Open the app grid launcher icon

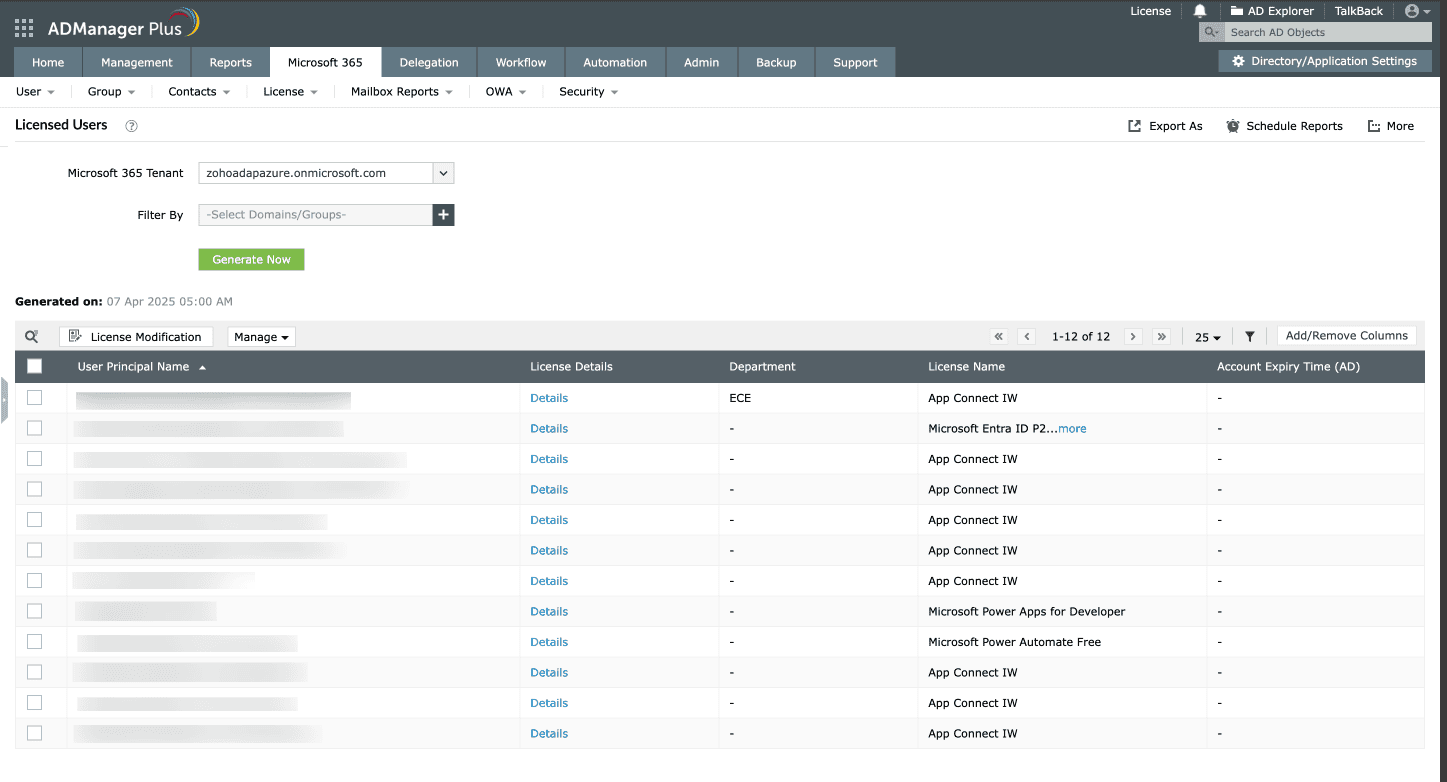(x=24, y=28)
